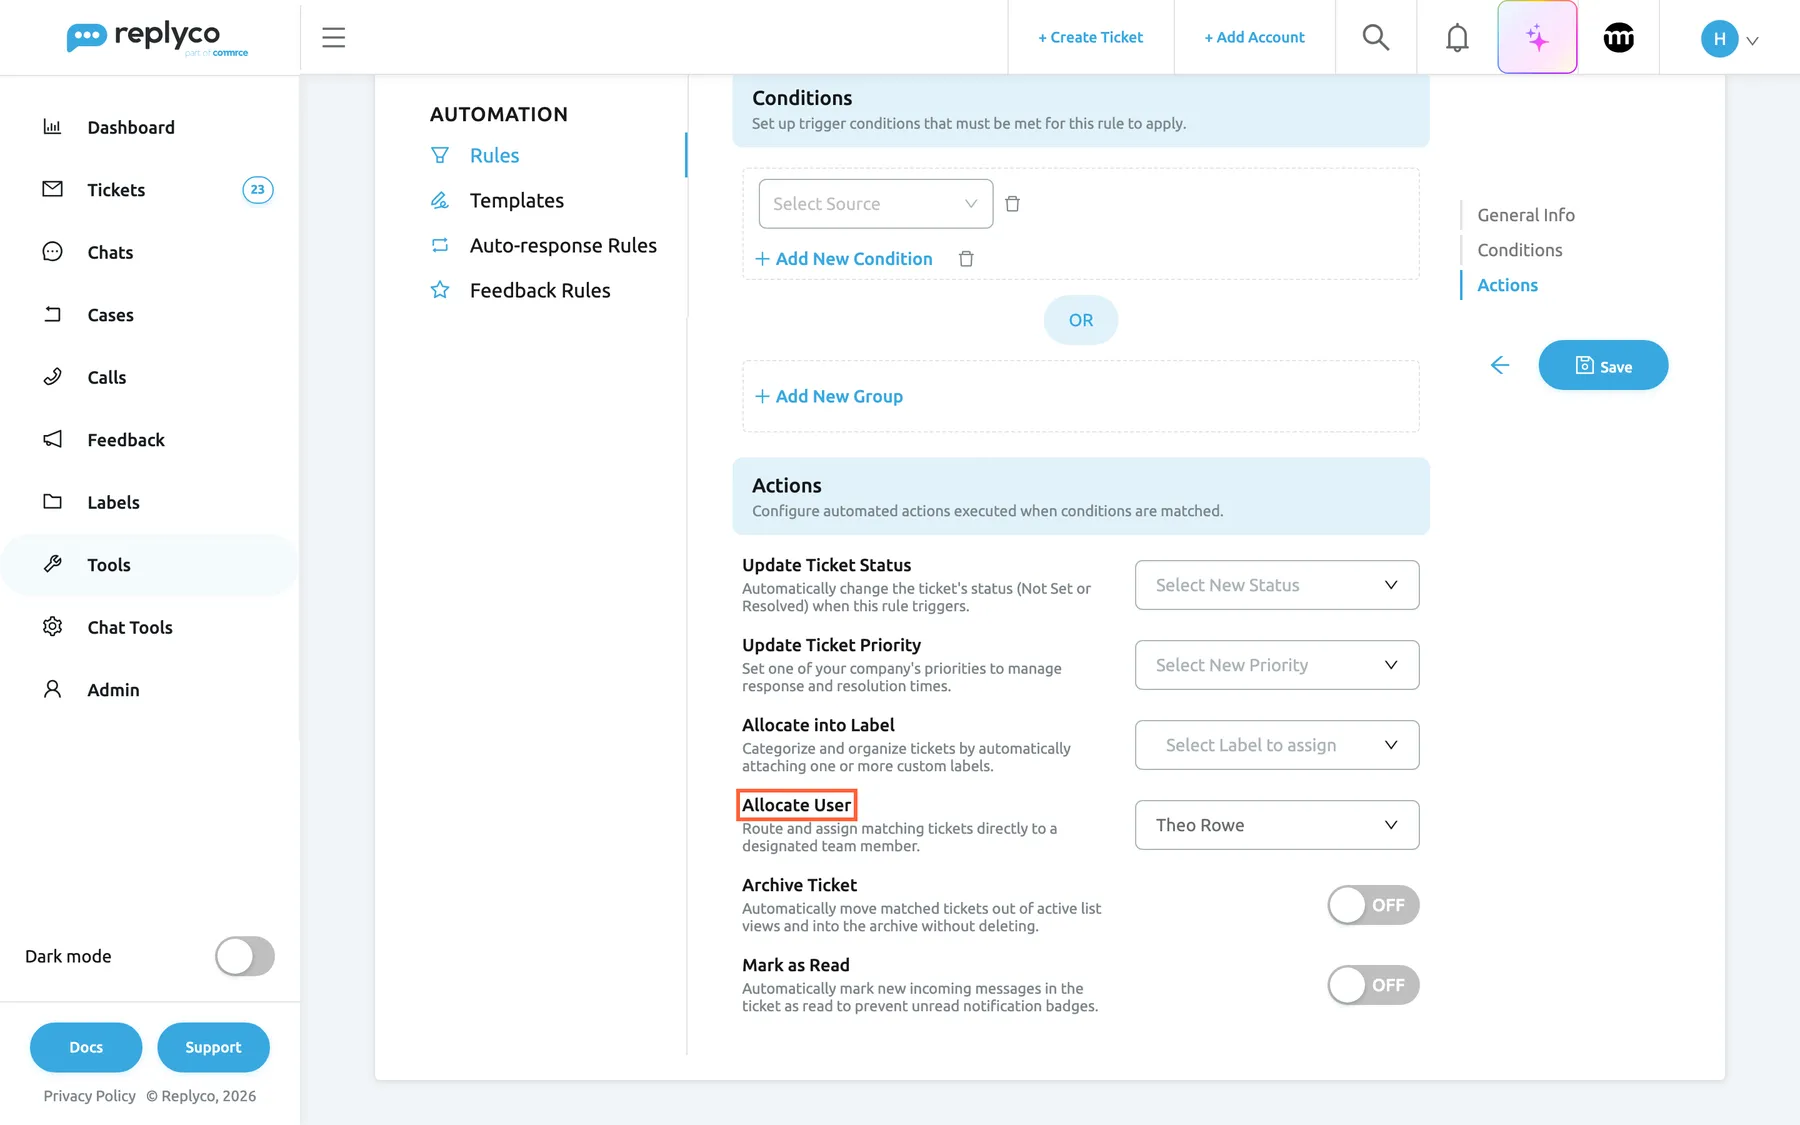Open Dashboard from the sidebar

coord(131,127)
